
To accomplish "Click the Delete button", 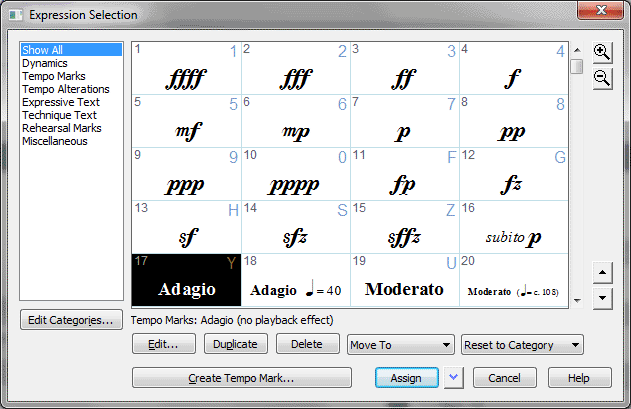I will point(307,344).
